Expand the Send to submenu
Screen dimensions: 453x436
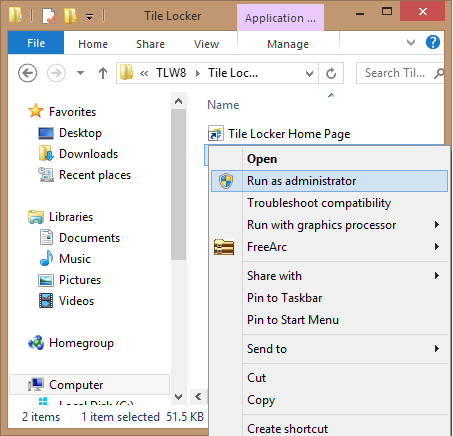click(329, 349)
